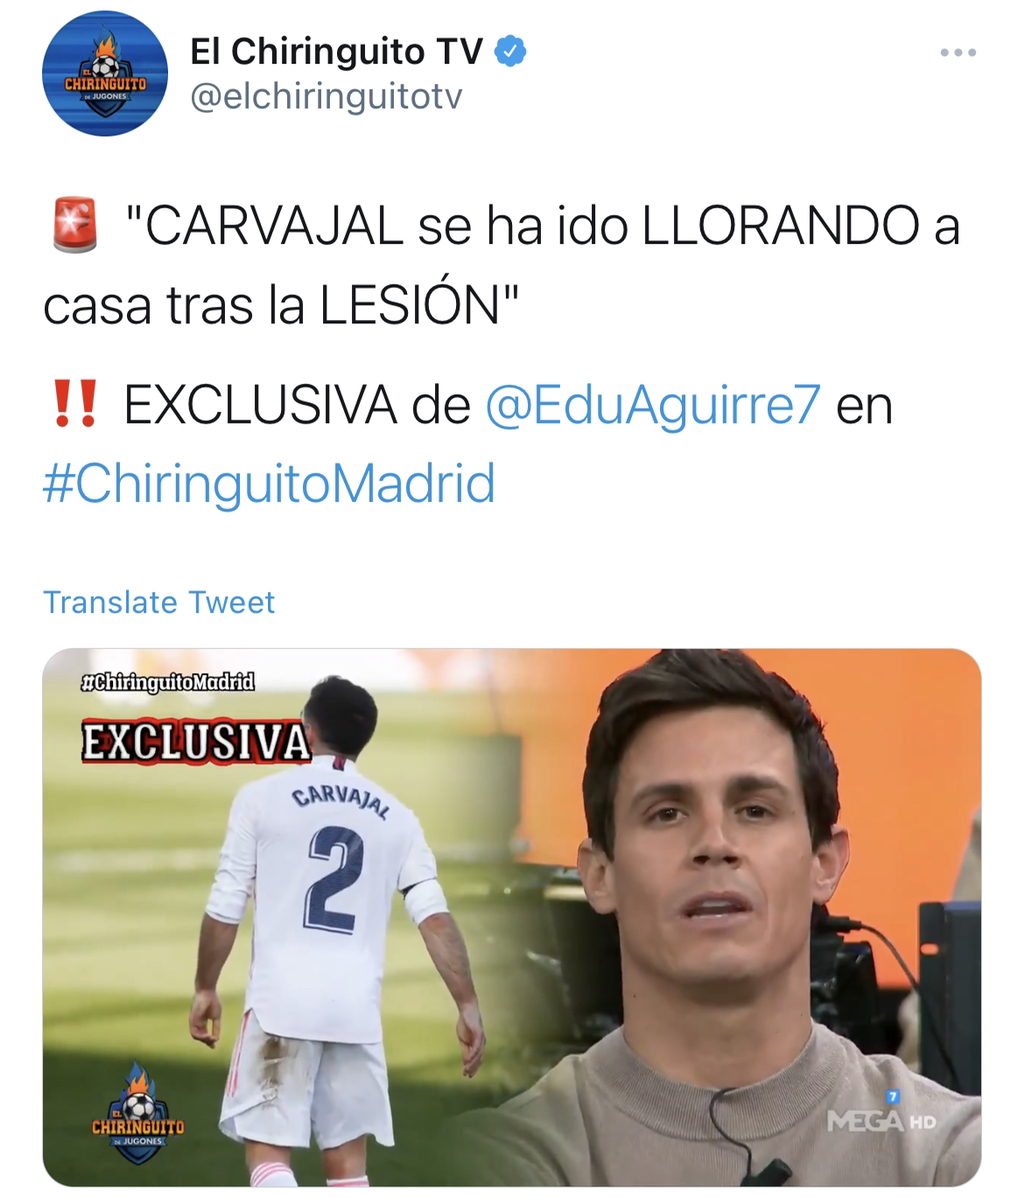Click the MEGA HD channel logo
The height and width of the screenshot is (1198, 1024).
(x=881, y=1115)
